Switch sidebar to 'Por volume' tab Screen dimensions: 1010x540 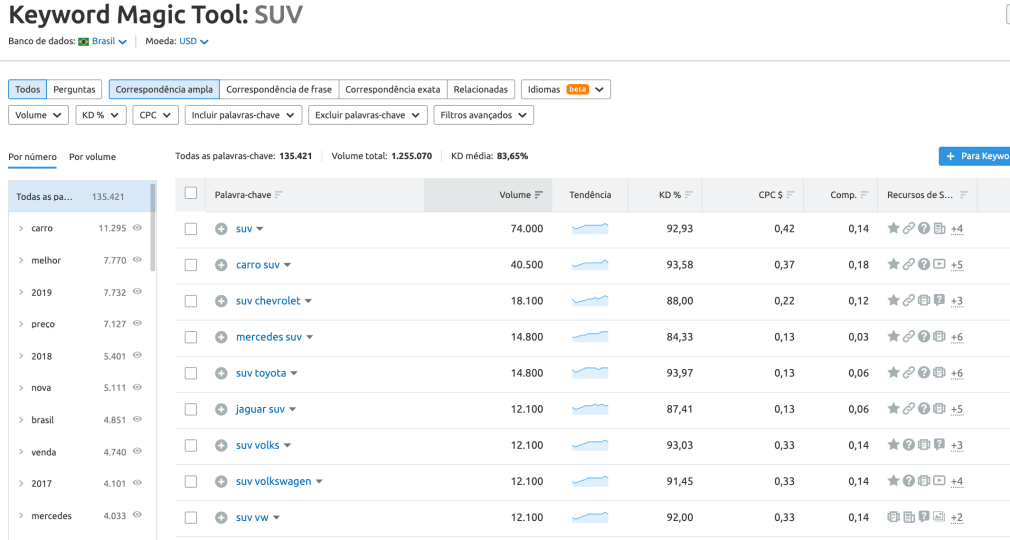click(92, 157)
